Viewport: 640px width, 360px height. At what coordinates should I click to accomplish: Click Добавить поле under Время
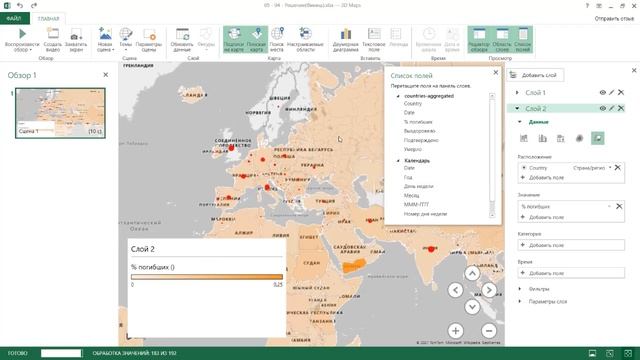(571, 273)
